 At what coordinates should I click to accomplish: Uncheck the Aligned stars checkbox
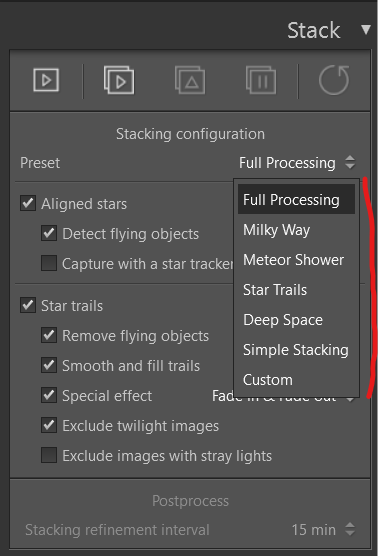[28, 204]
